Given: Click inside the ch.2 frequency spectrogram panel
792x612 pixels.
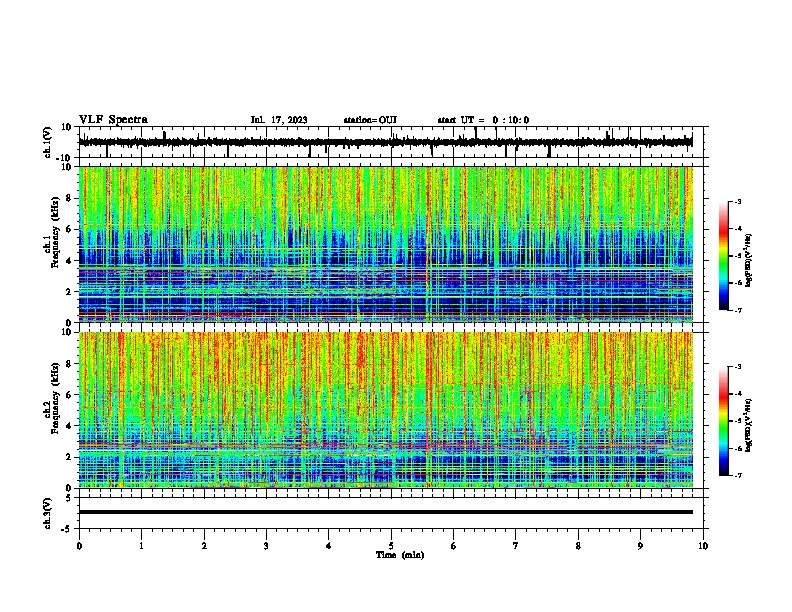Looking at the screenshot, I should [x=386, y=410].
